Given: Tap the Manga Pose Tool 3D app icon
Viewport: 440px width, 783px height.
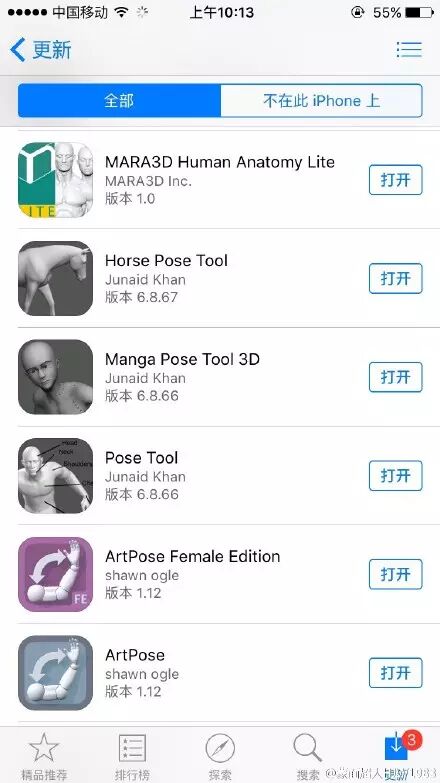Looking at the screenshot, I should (55, 377).
